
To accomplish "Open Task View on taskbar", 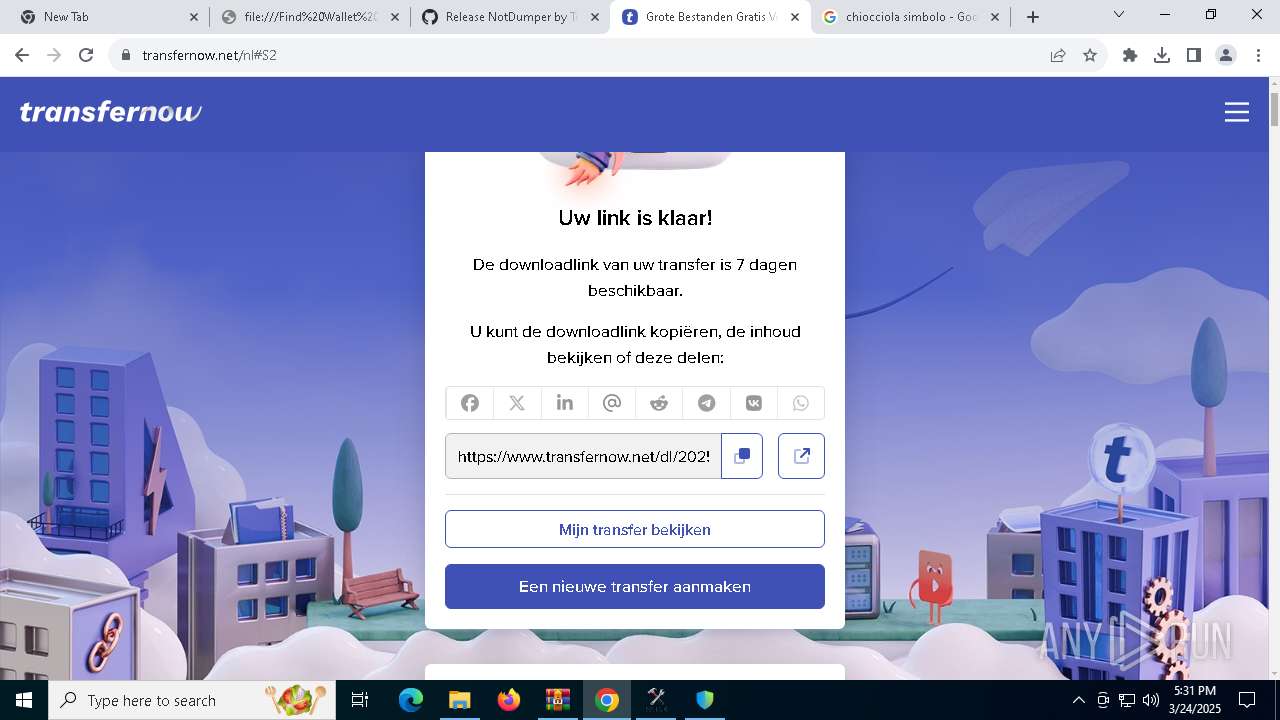I will pos(360,700).
